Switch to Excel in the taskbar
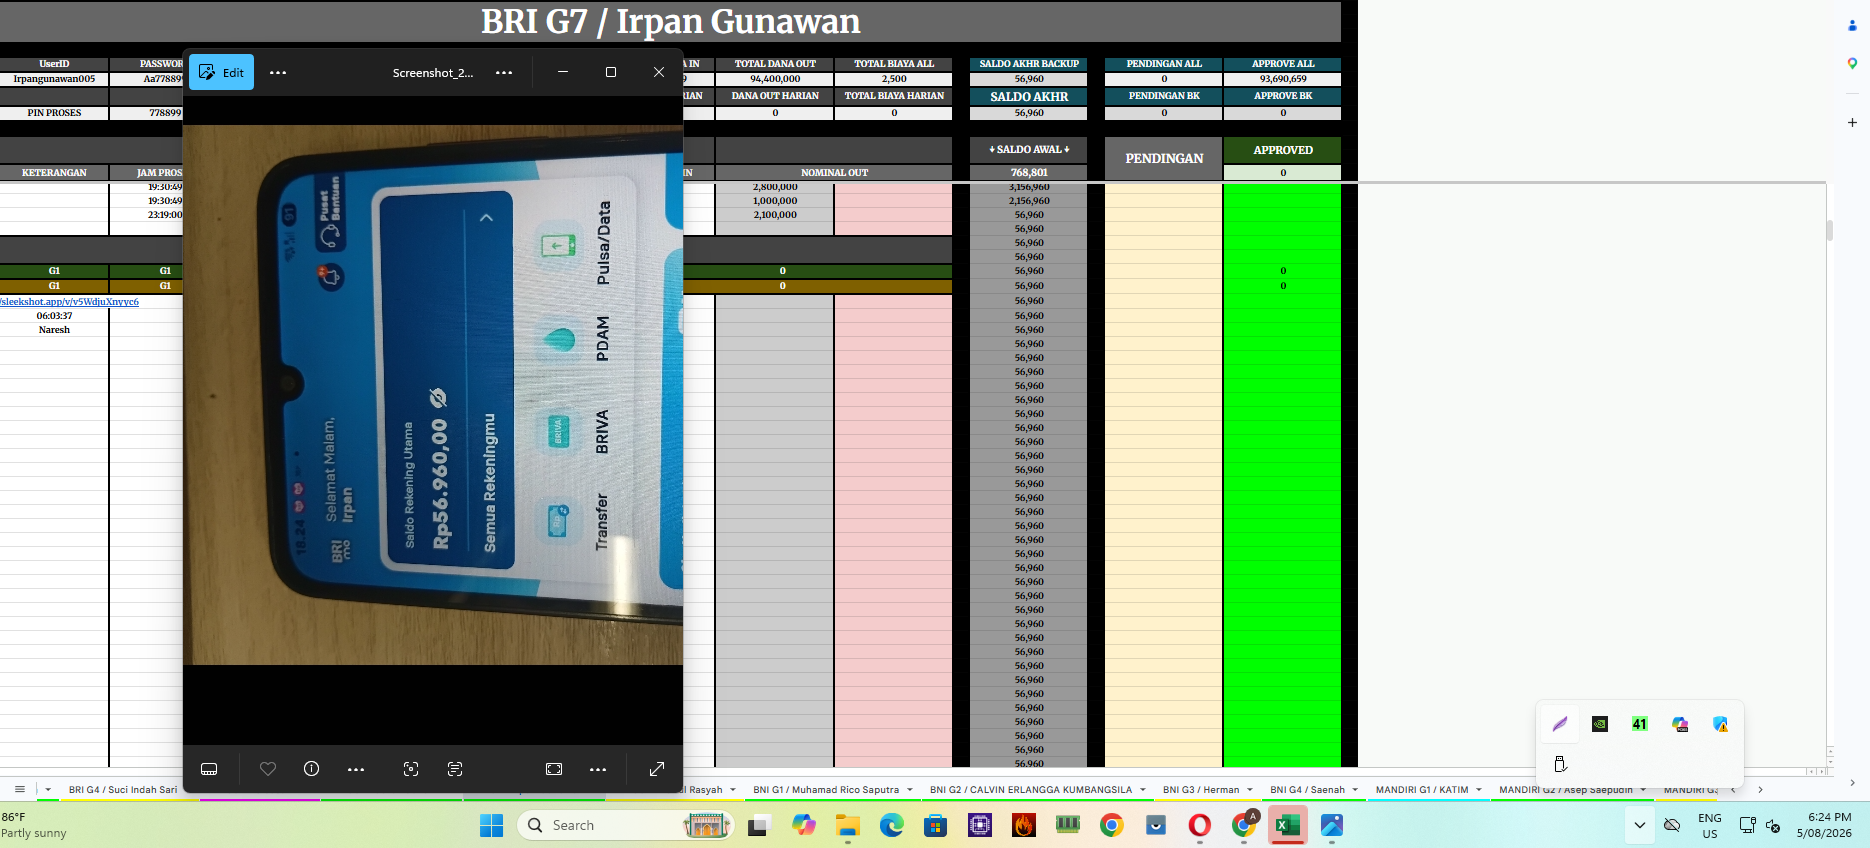The width and height of the screenshot is (1870, 848). [x=1287, y=825]
